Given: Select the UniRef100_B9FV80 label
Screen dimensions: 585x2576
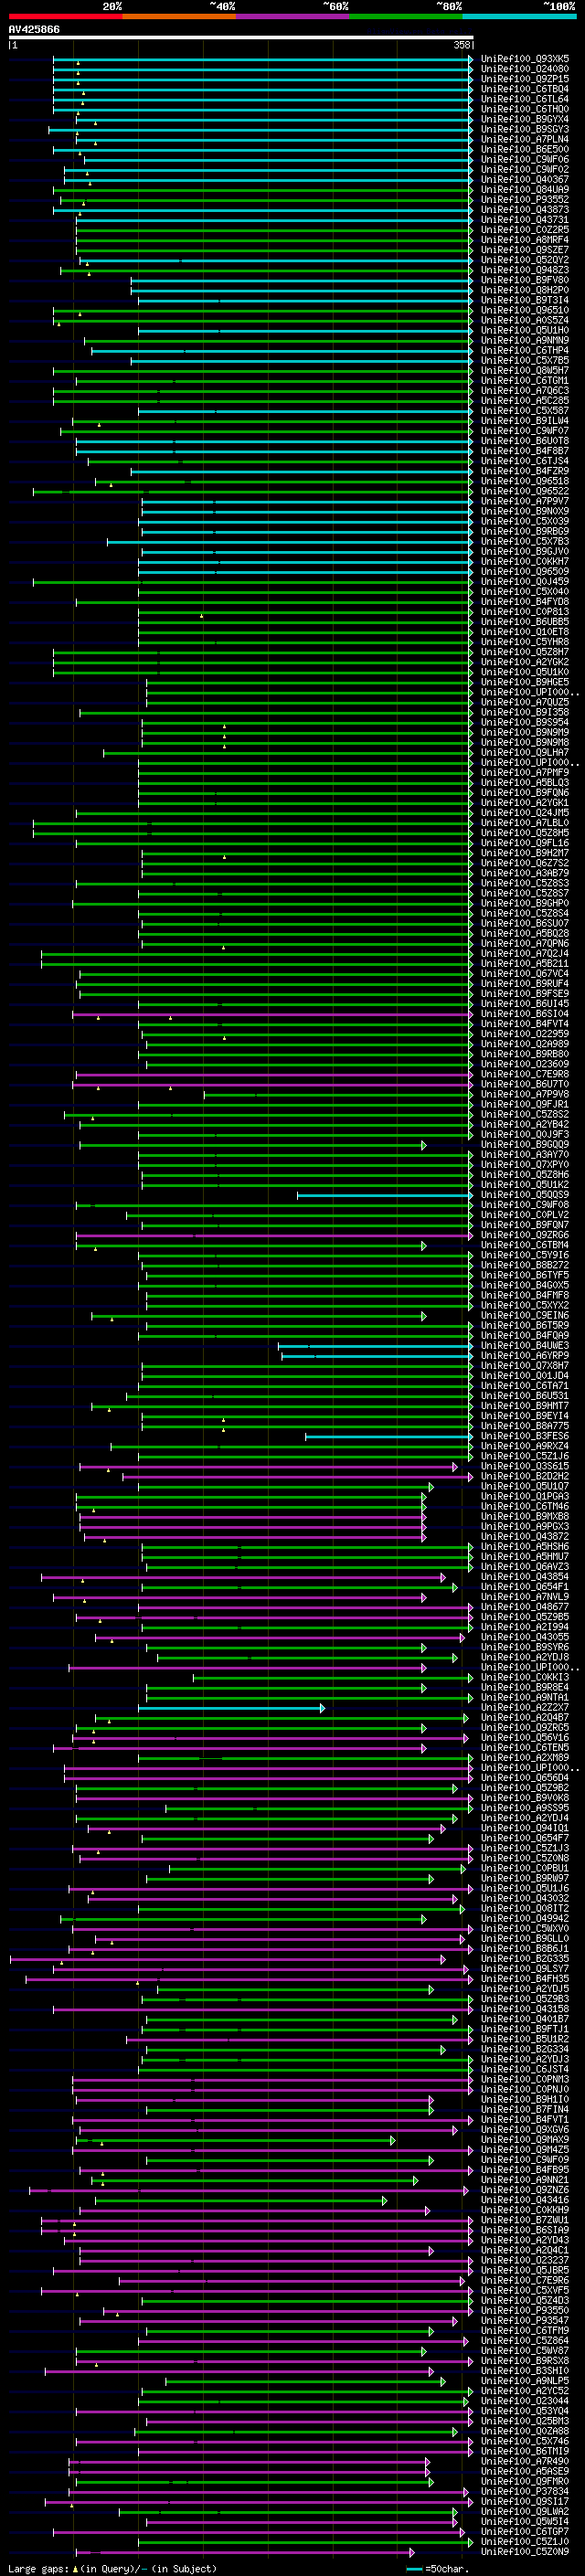Looking at the screenshot, I should point(525,280).
